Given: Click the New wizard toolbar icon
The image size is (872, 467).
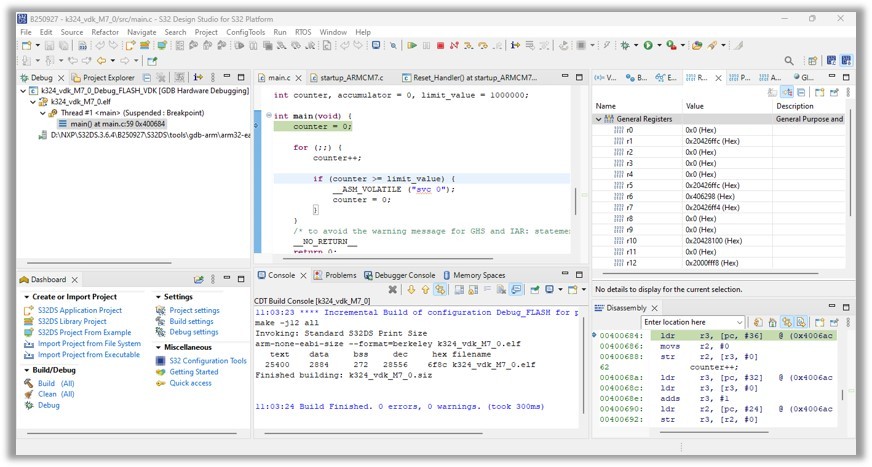Looking at the screenshot, I should tap(27, 46).
